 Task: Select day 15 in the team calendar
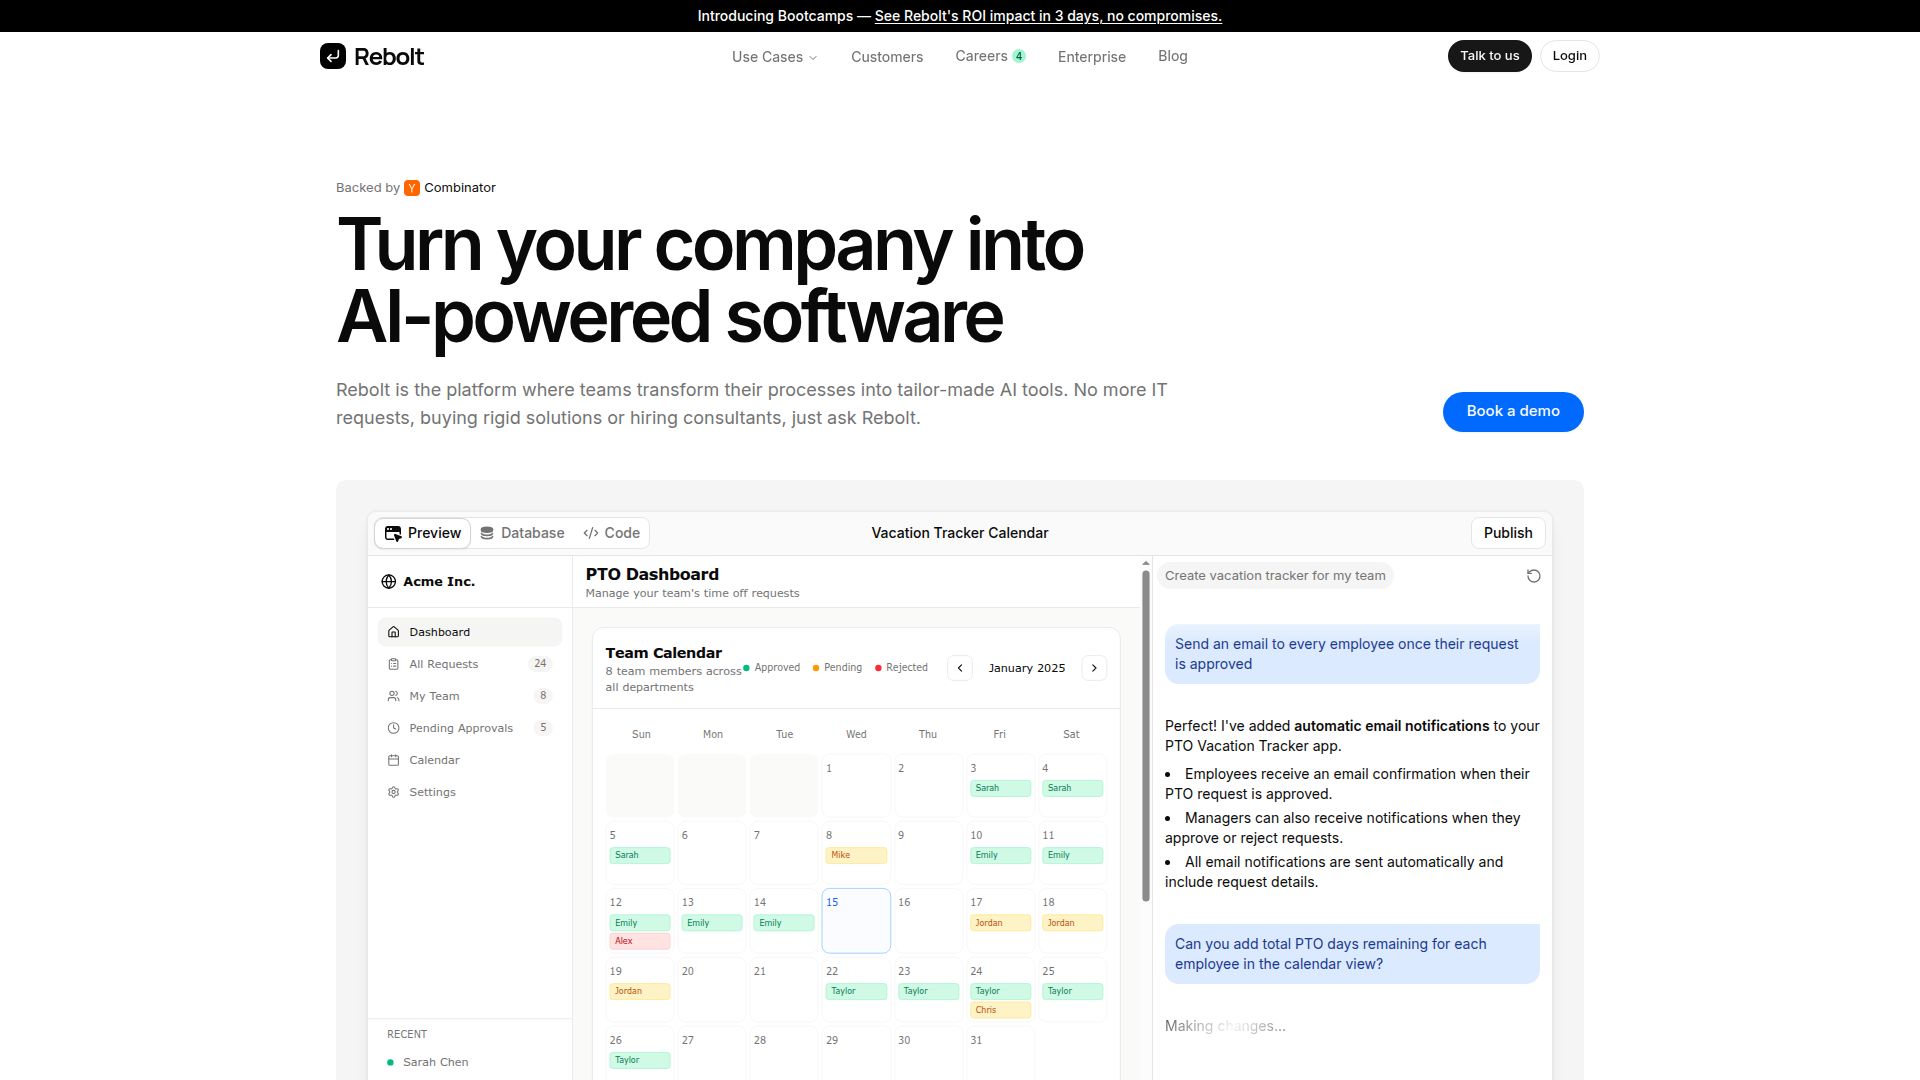[856, 920]
